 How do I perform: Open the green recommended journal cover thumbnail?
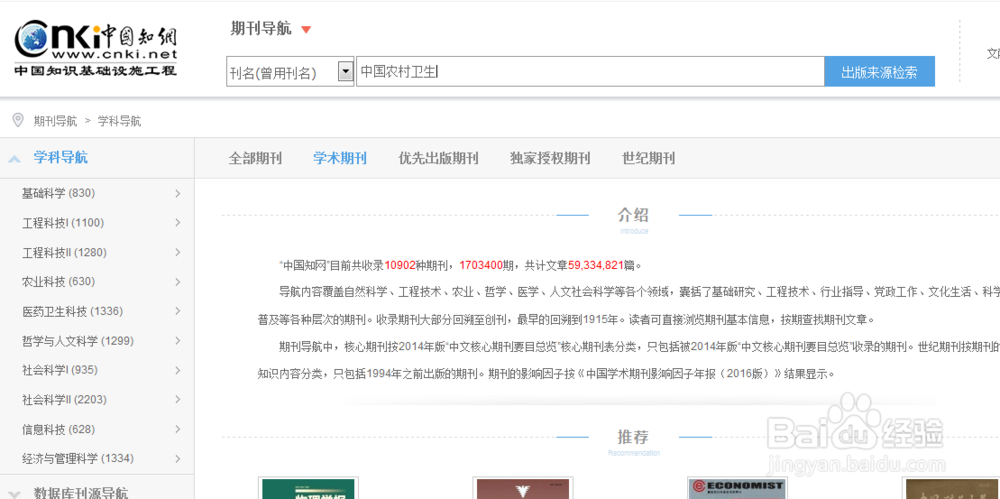pyautogui.click(x=308, y=488)
